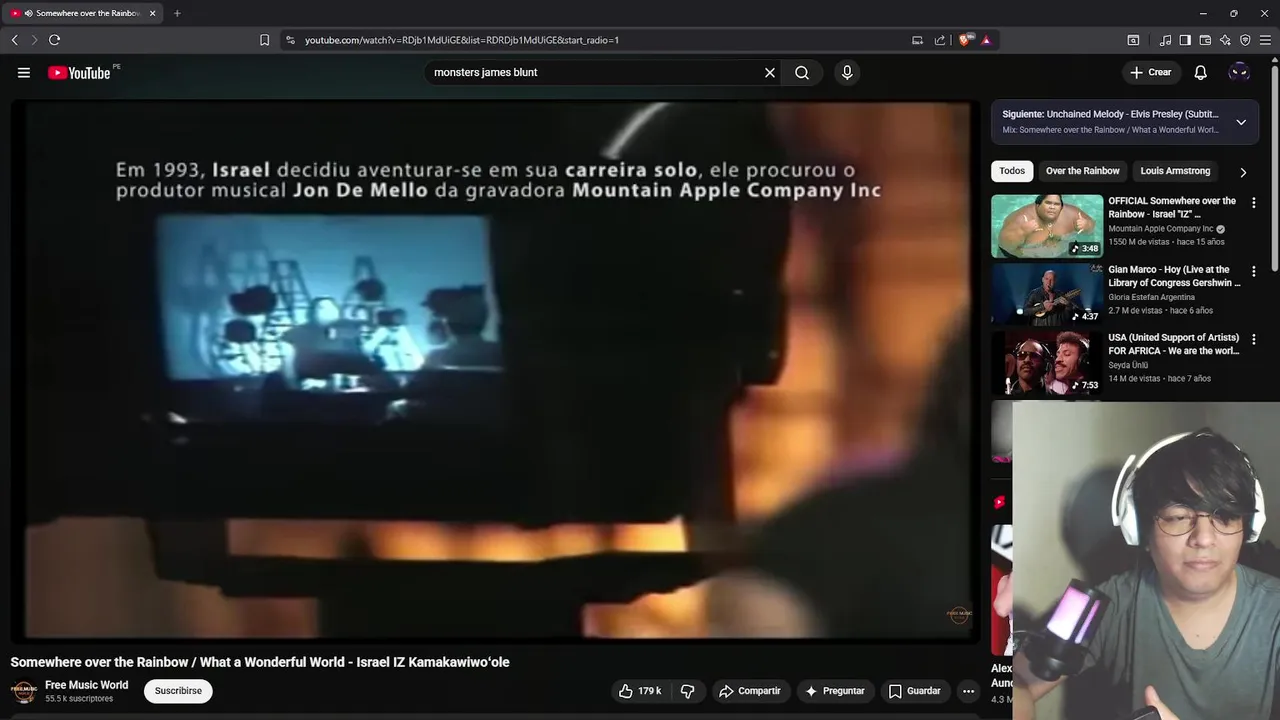Expand the Siguiente mix playlist panel
Image resolution: width=1280 pixels, height=720 pixels.
coord(1241,122)
